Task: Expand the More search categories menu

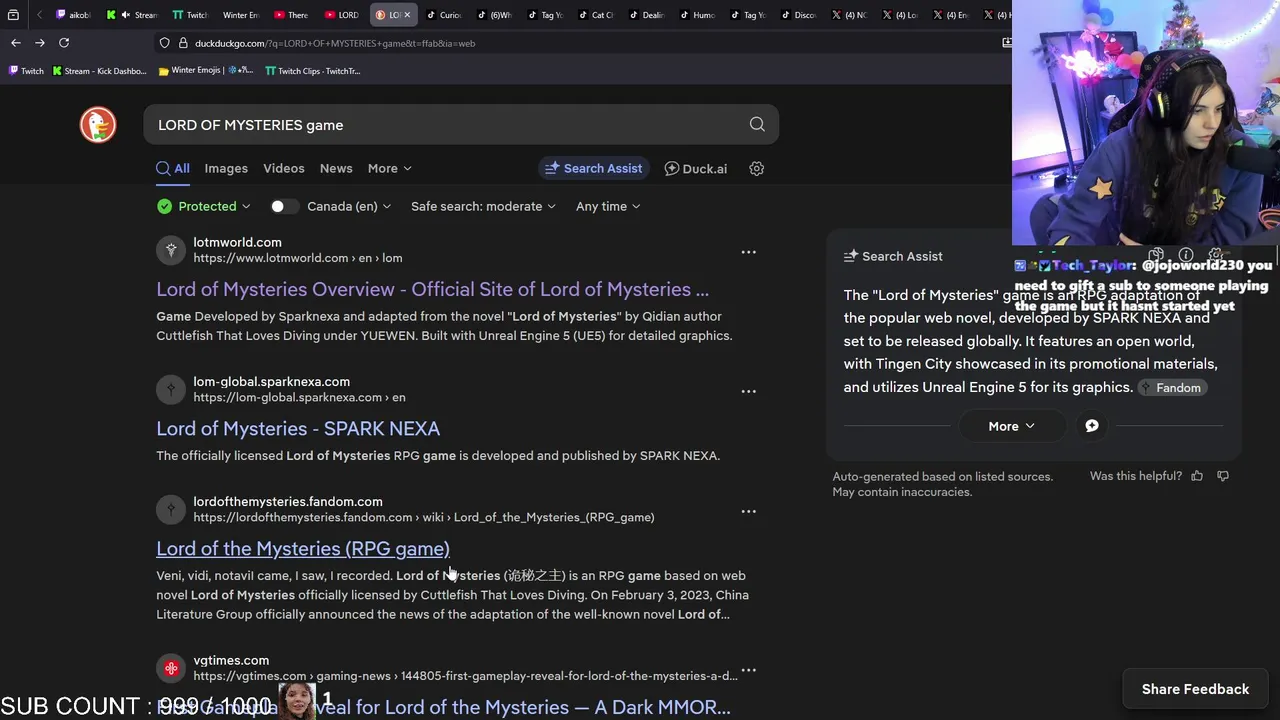Action: point(389,168)
